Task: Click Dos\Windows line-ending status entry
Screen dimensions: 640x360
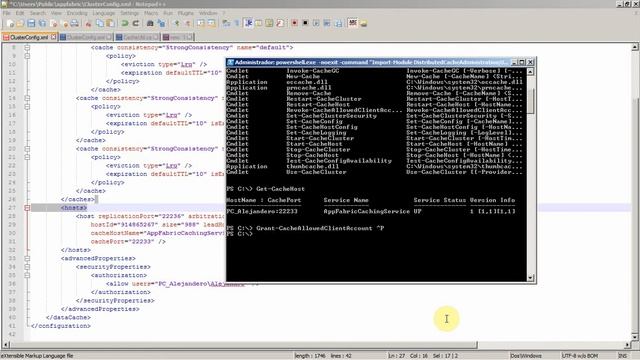Action: click(526, 356)
